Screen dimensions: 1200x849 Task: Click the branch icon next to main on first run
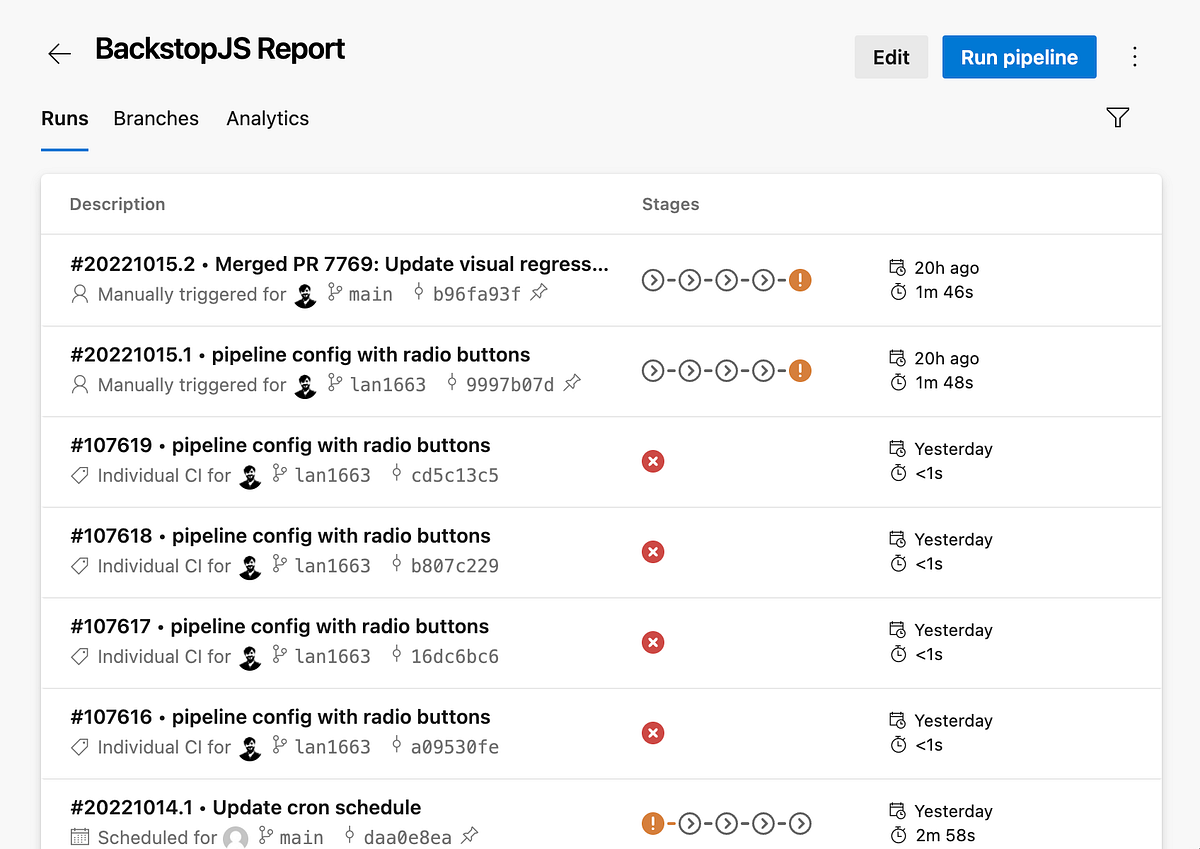[334, 294]
